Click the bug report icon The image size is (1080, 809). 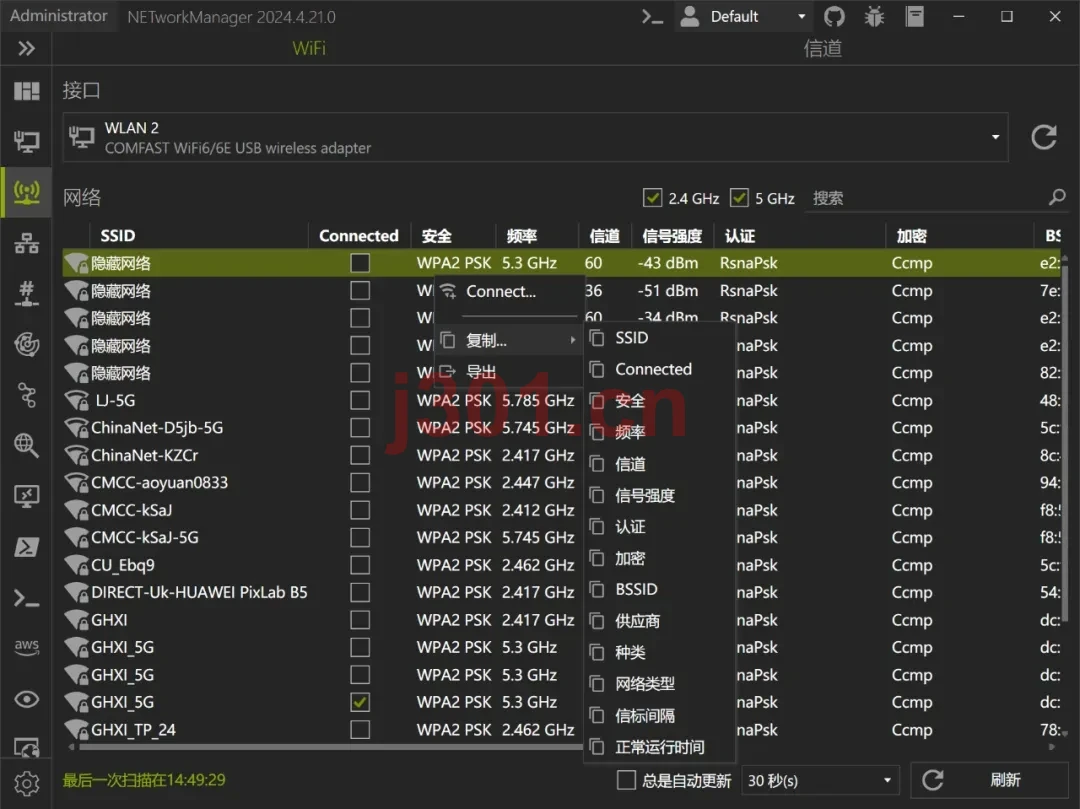click(x=874, y=17)
